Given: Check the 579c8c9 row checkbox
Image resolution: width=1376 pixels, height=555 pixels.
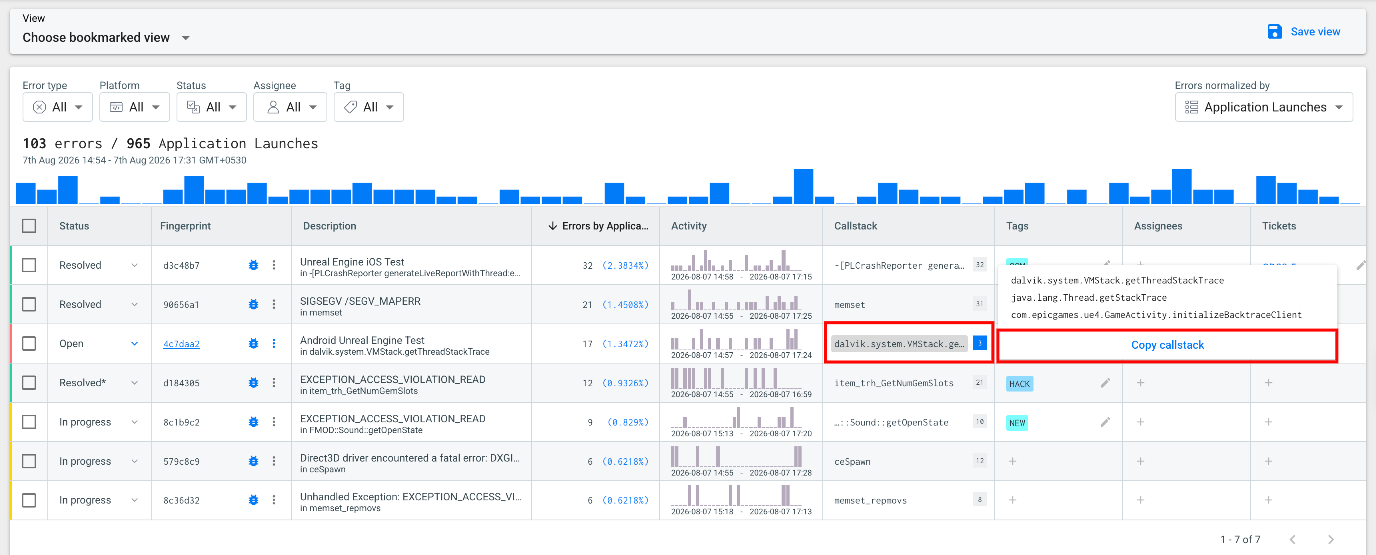Looking at the screenshot, I should click(x=29, y=461).
